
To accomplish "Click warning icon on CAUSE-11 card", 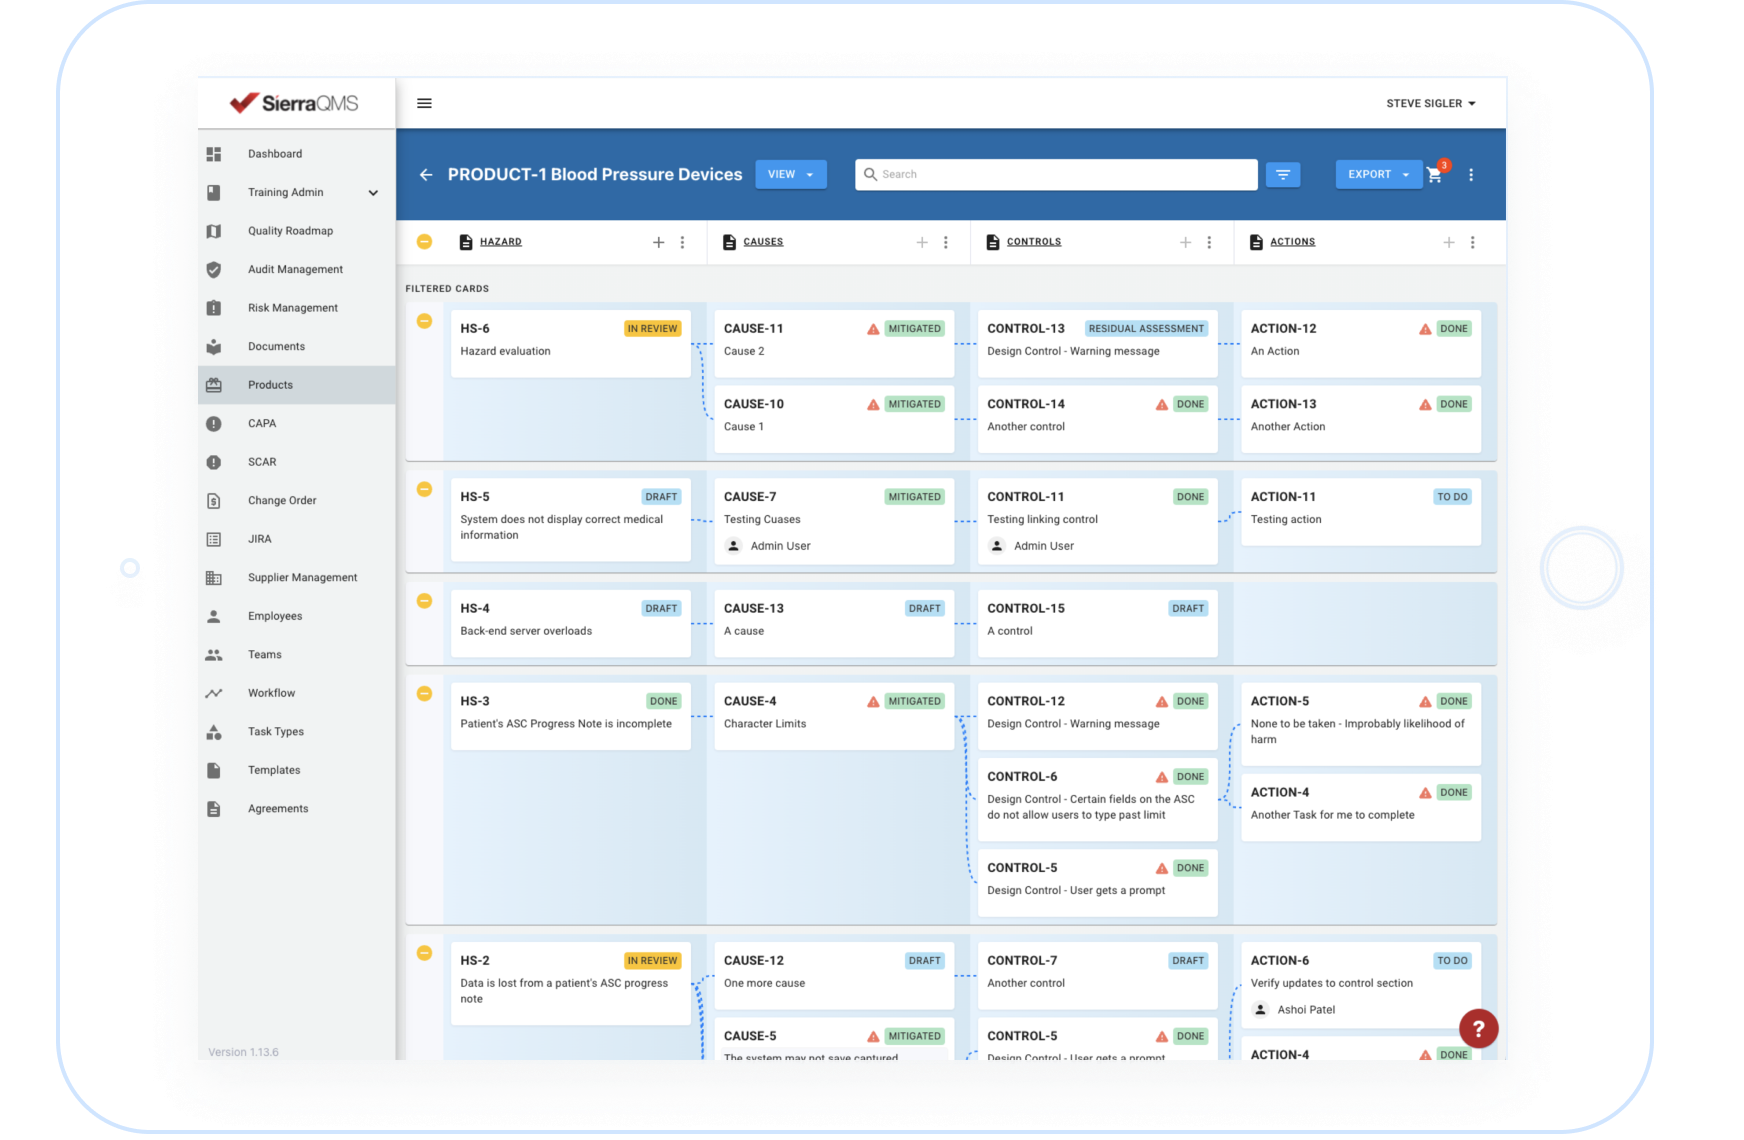I will 873,329.
